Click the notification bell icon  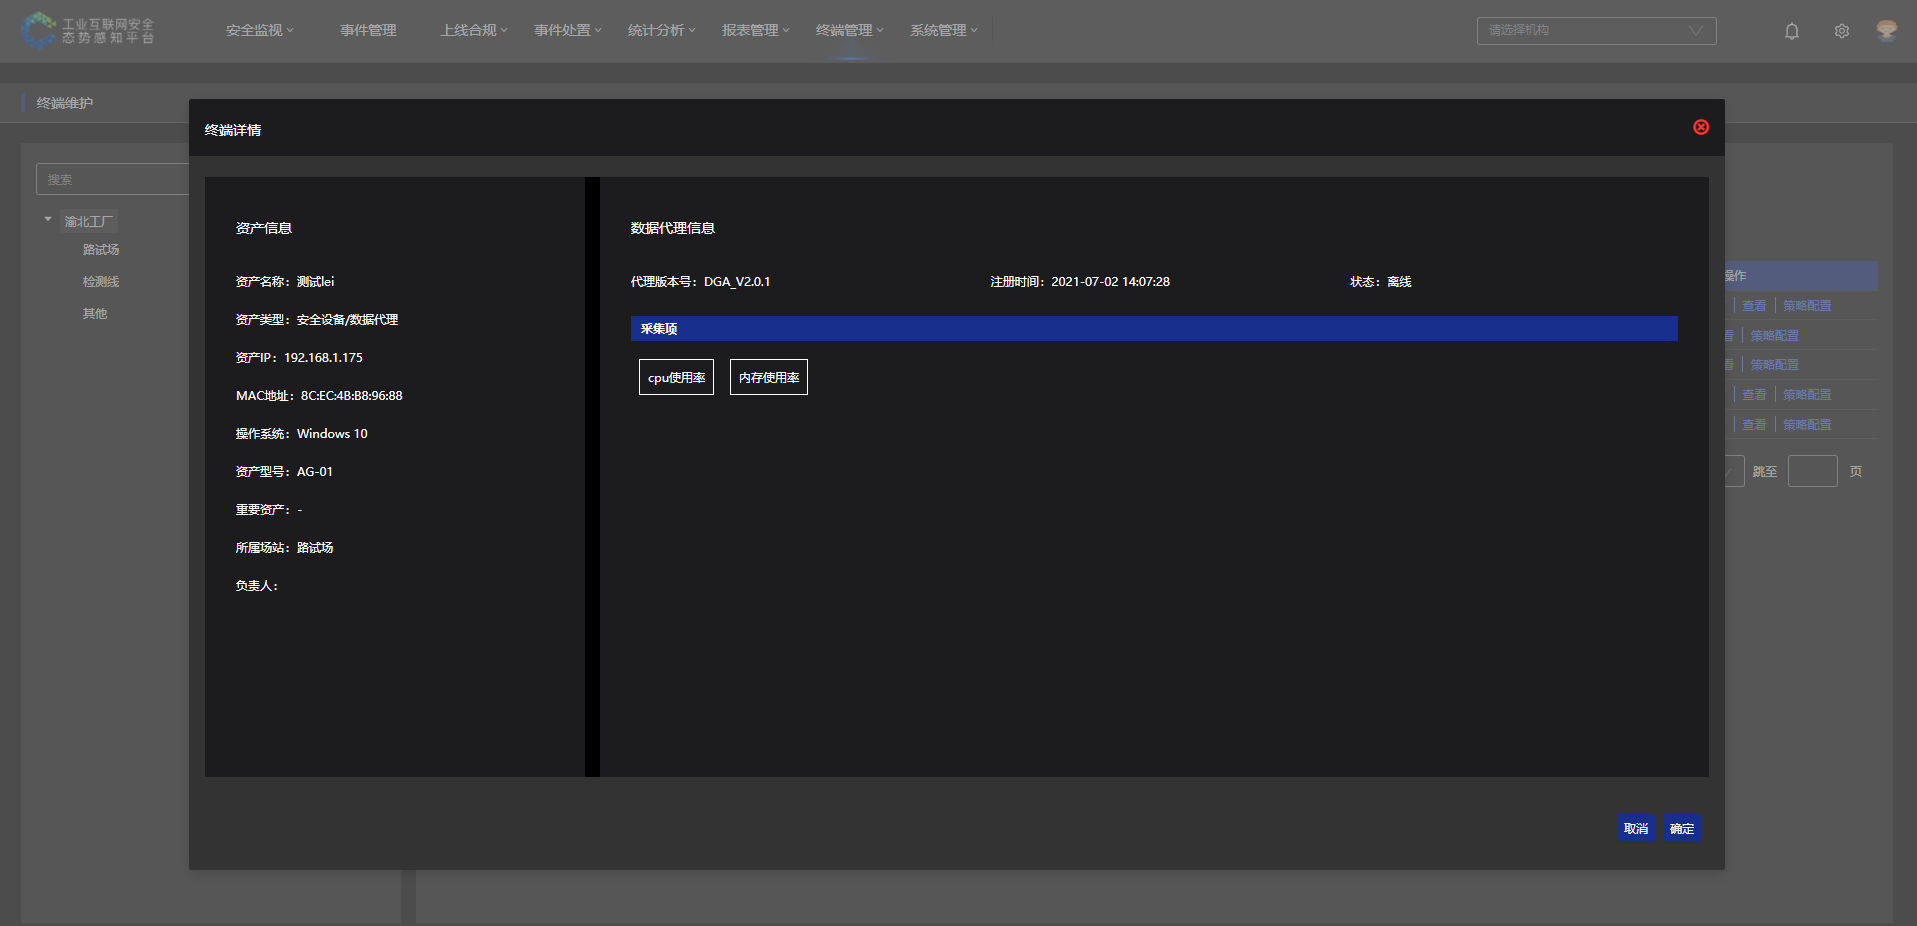[x=1791, y=31]
